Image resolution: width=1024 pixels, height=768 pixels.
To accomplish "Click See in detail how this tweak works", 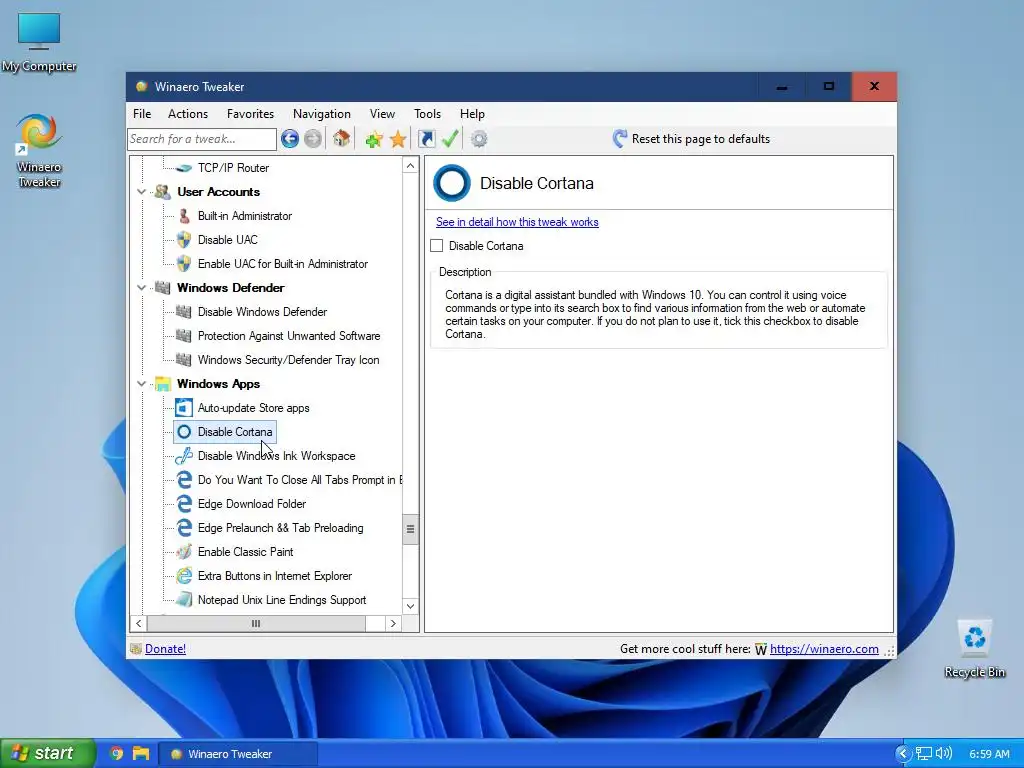I will pyautogui.click(x=517, y=222).
